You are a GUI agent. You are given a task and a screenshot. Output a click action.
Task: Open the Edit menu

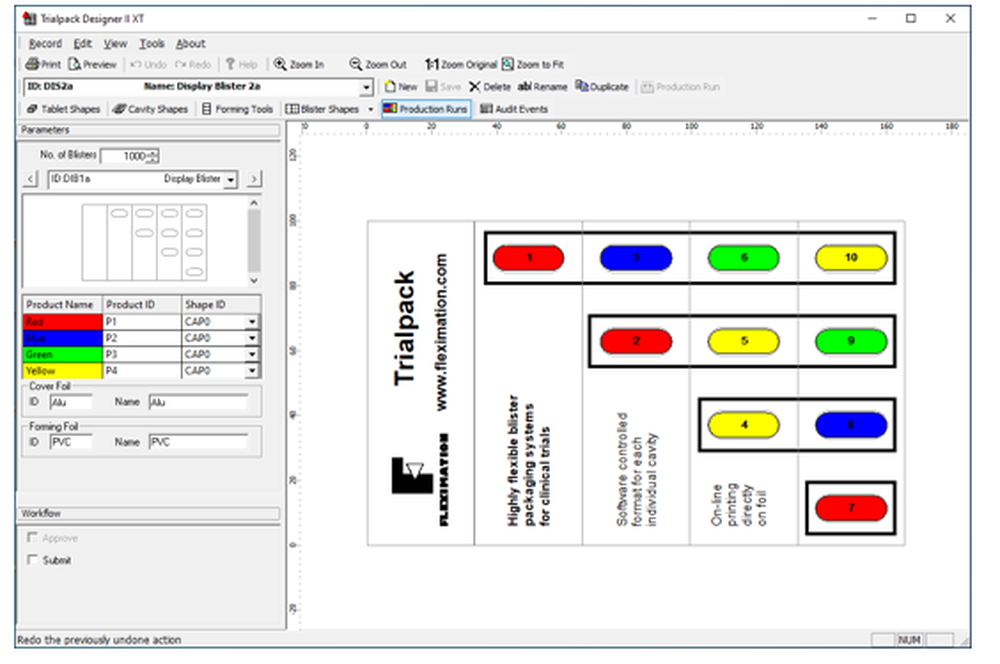point(82,43)
